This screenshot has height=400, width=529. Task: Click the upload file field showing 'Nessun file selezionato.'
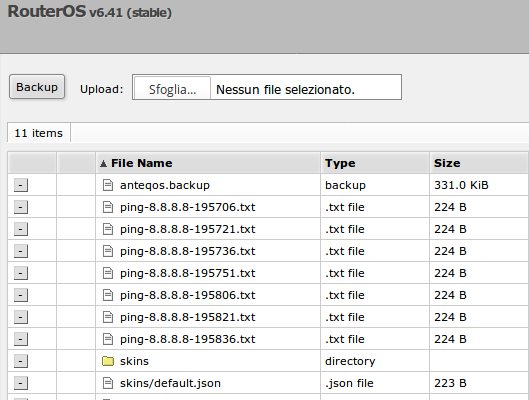pos(267,87)
